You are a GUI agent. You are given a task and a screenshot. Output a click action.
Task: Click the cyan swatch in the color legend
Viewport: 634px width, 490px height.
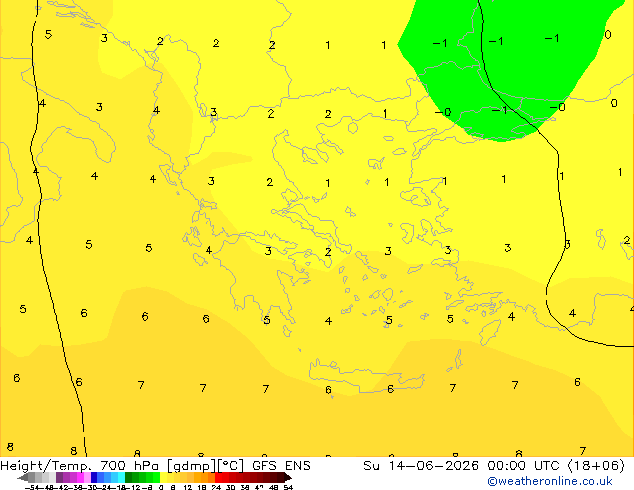pyautogui.click(x=121, y=477)
